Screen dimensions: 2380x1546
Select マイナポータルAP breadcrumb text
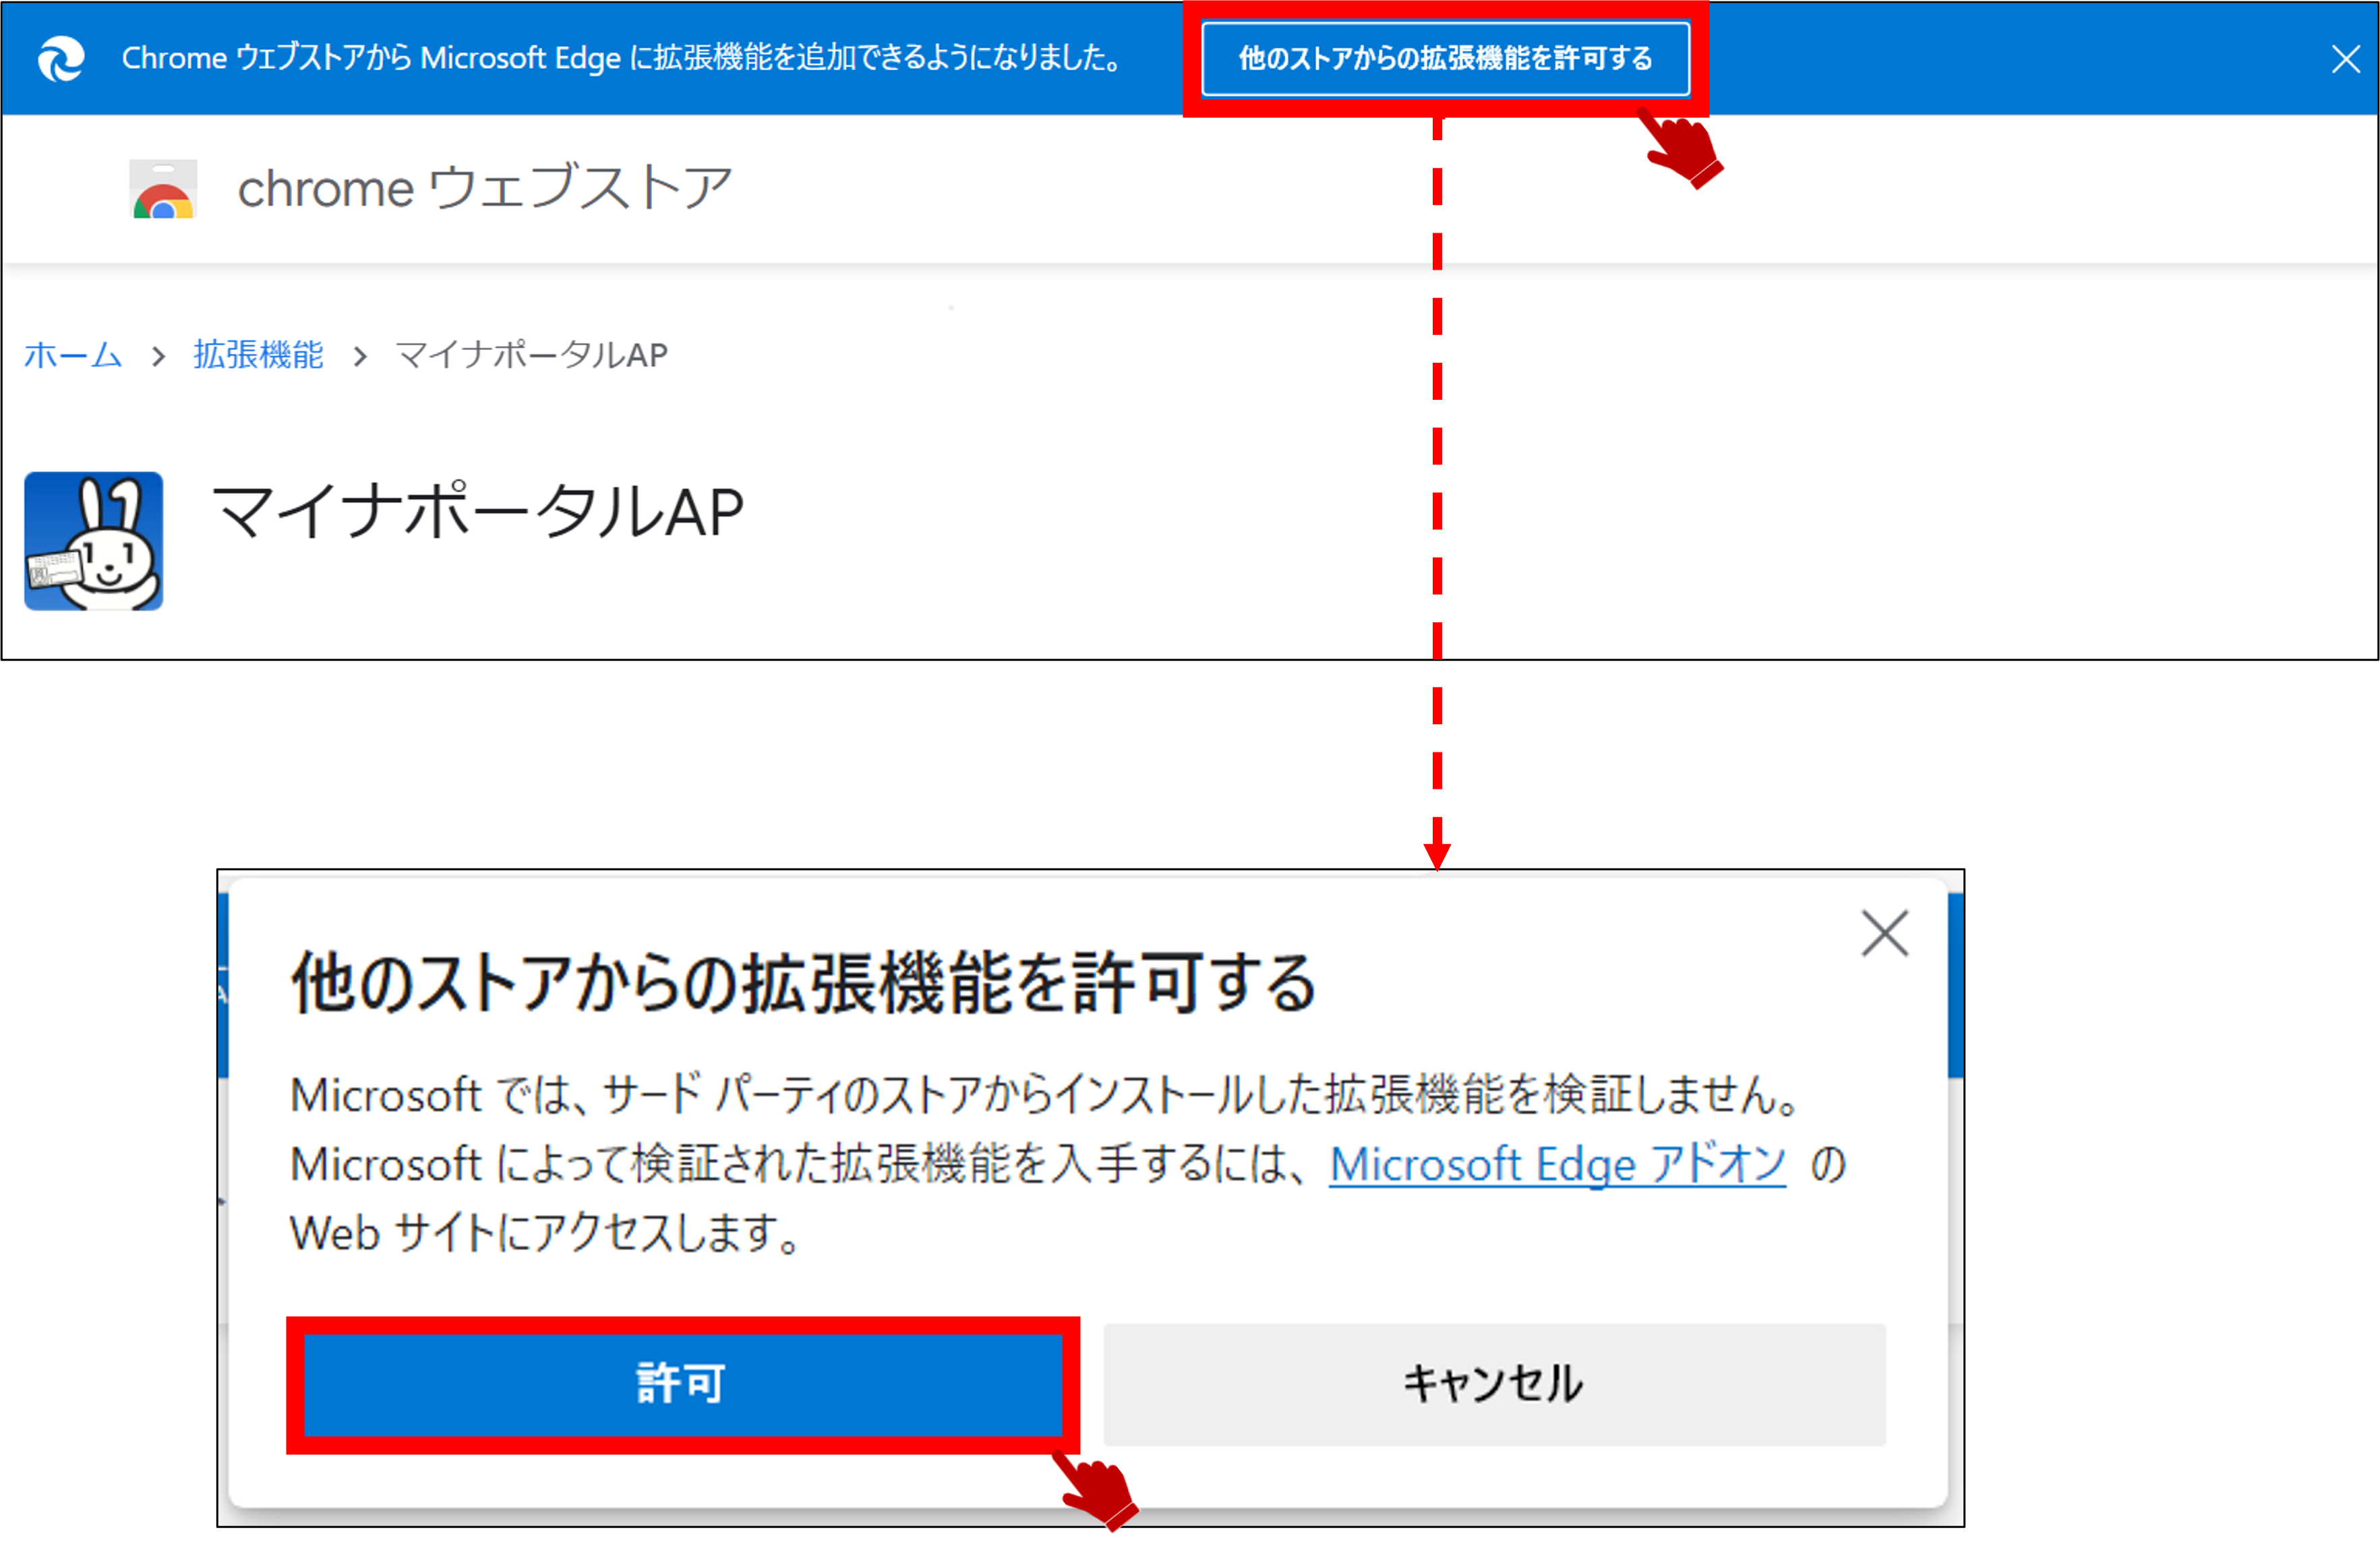[x=531, y=355]
